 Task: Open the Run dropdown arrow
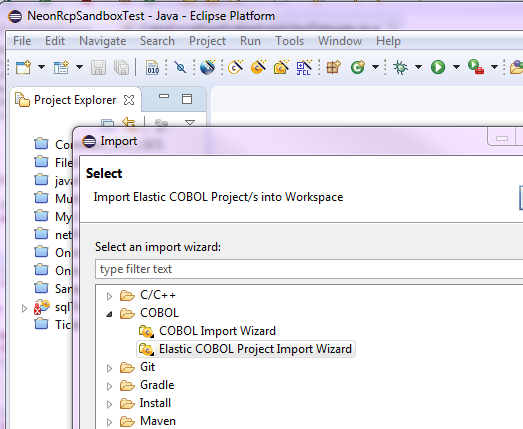[x=456, y=67]
